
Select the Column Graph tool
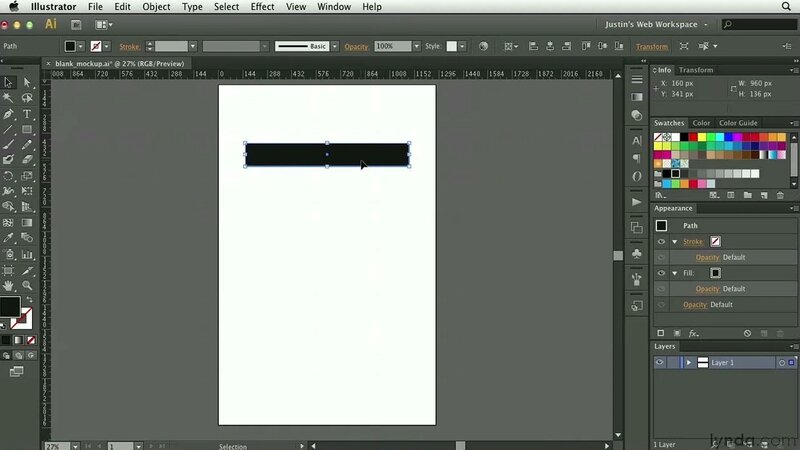point(27,254)
